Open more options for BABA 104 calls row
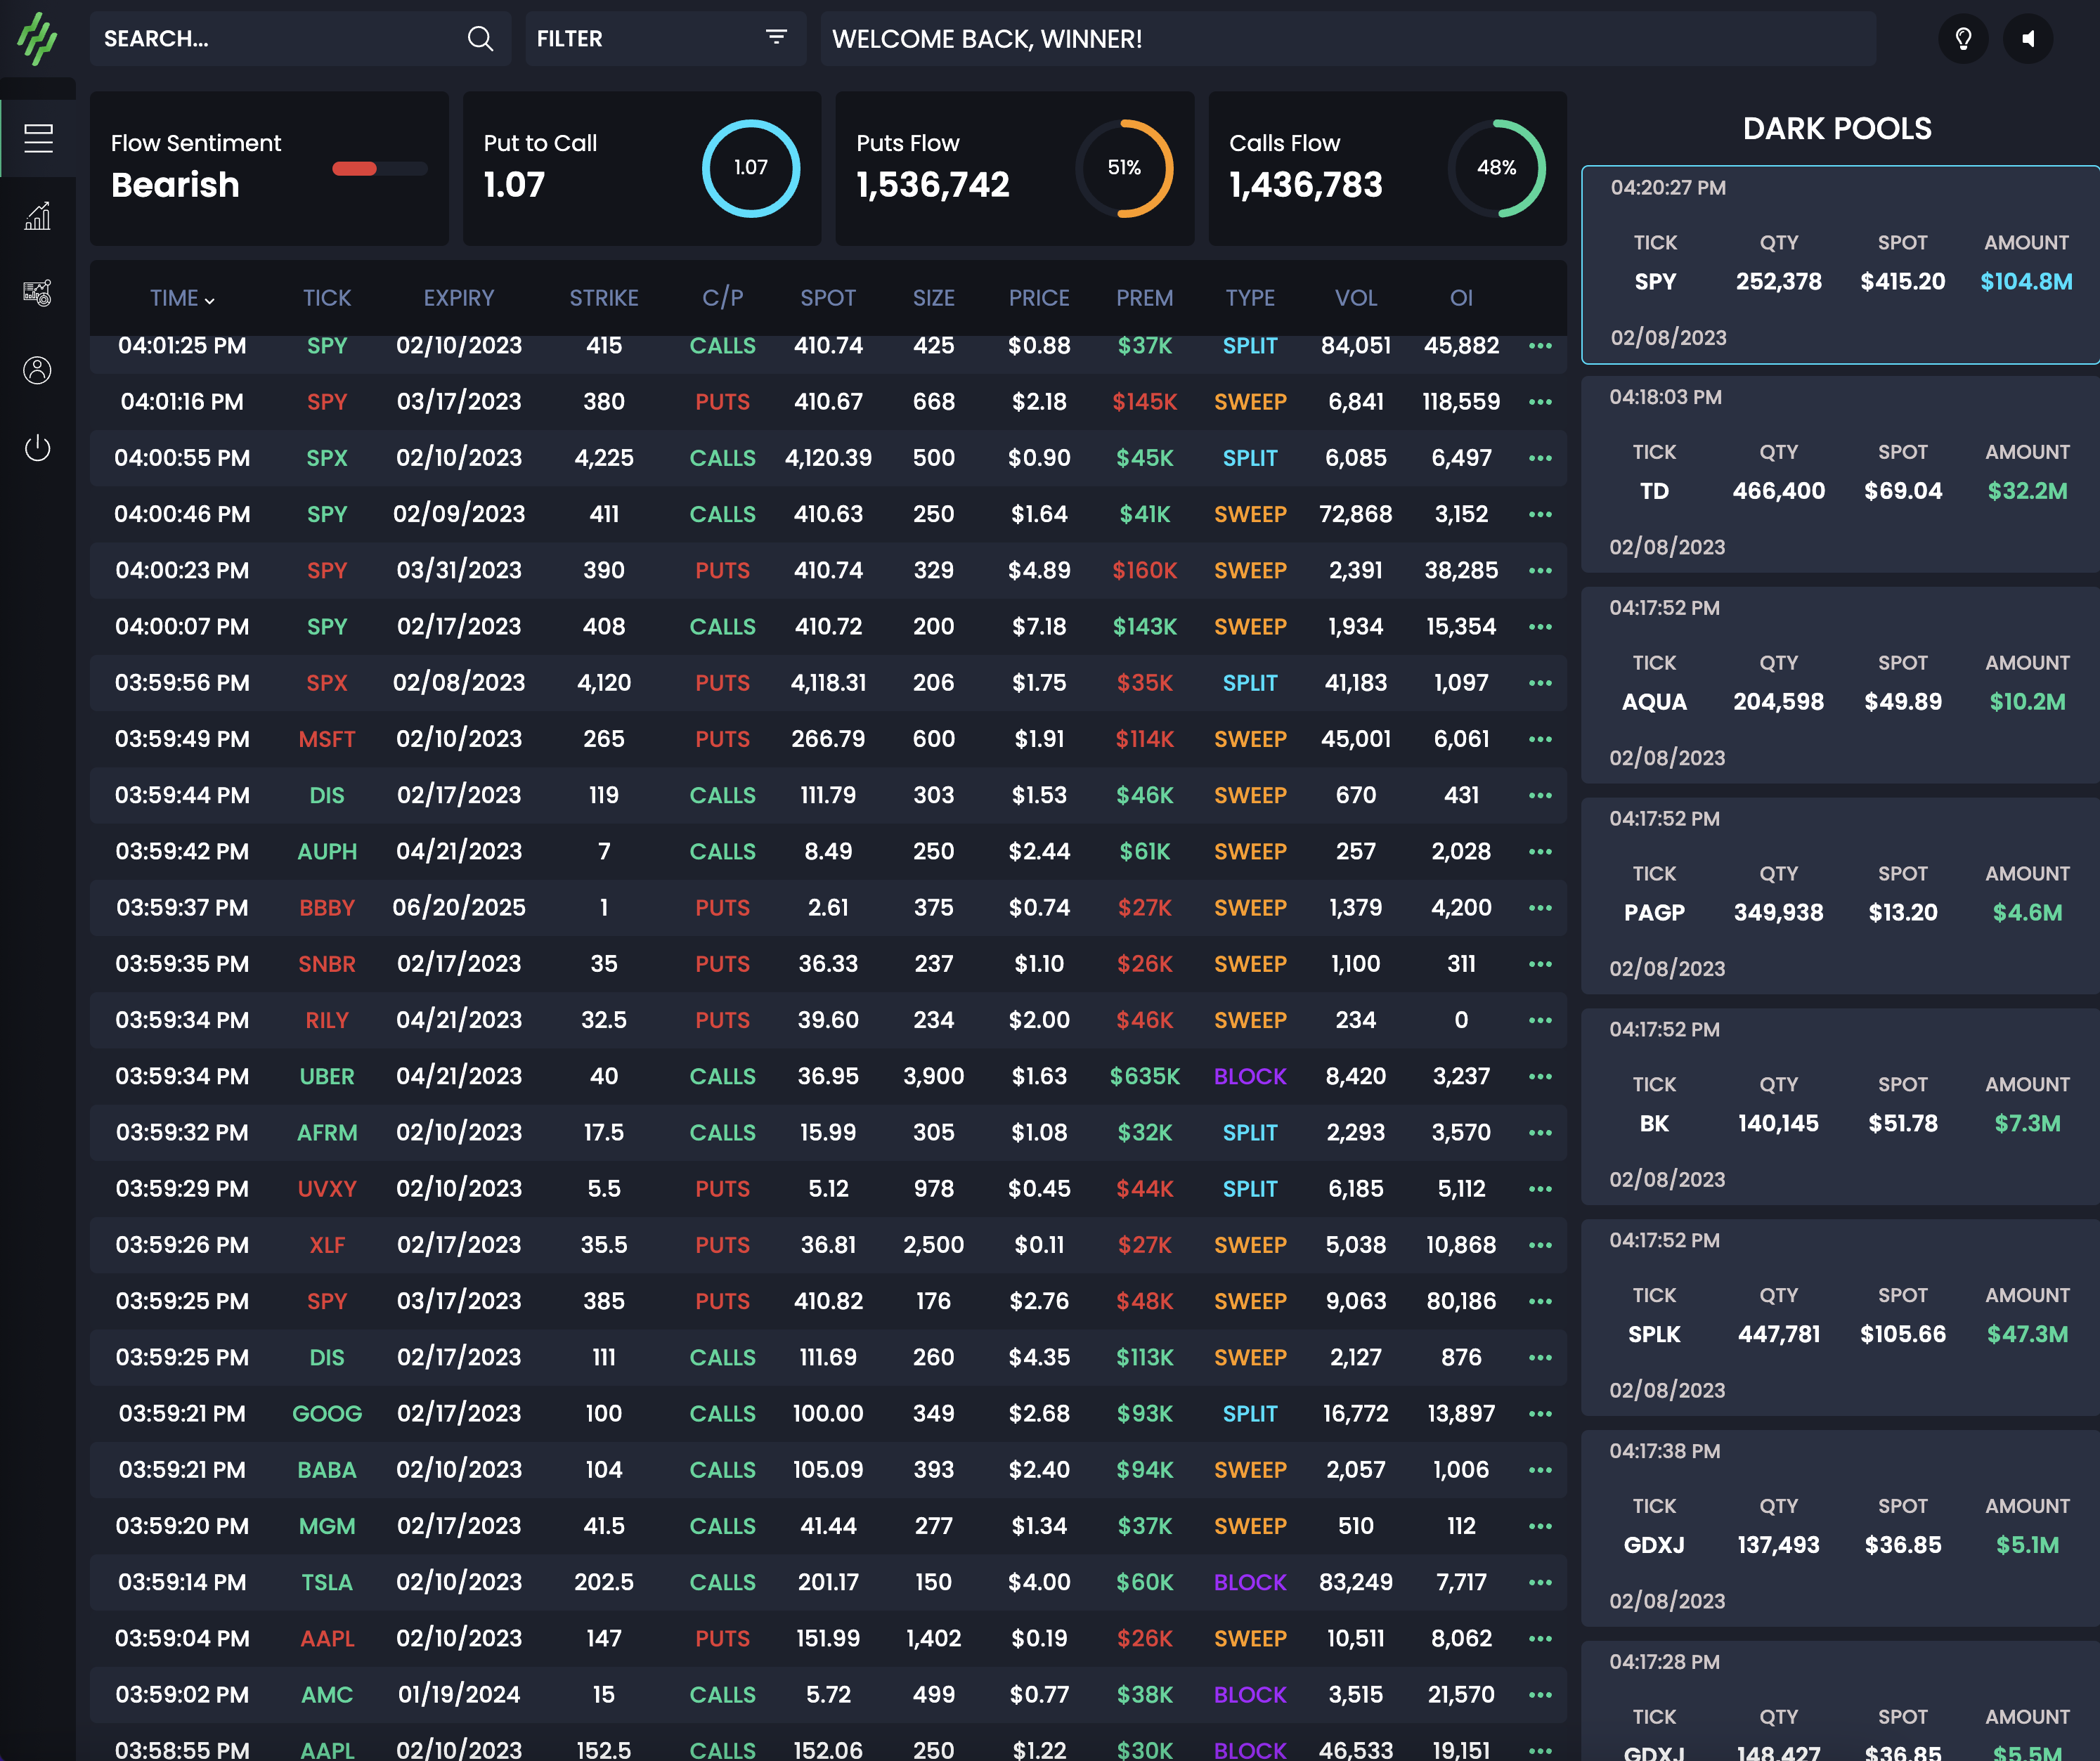Screen dimensions: 2100x1761 (1540, 1470)
